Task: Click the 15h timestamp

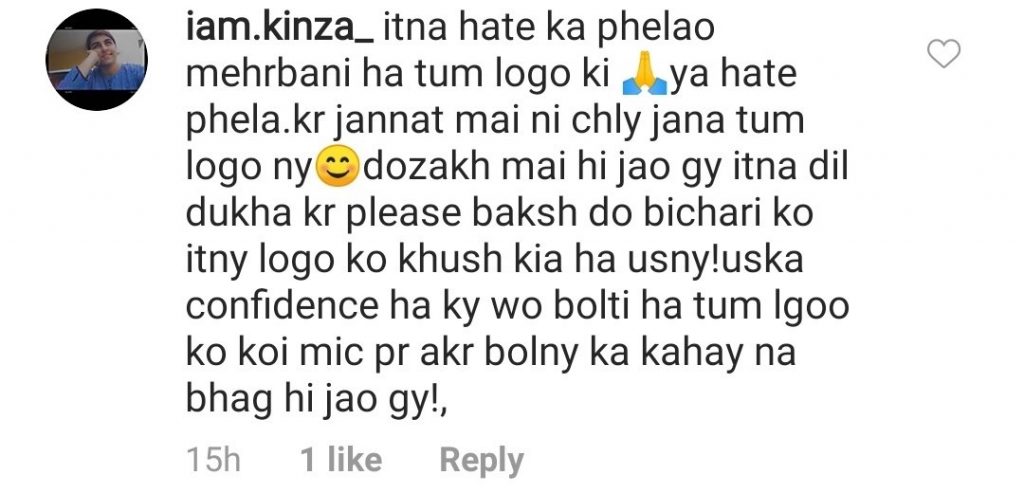Action: [213, 460]
